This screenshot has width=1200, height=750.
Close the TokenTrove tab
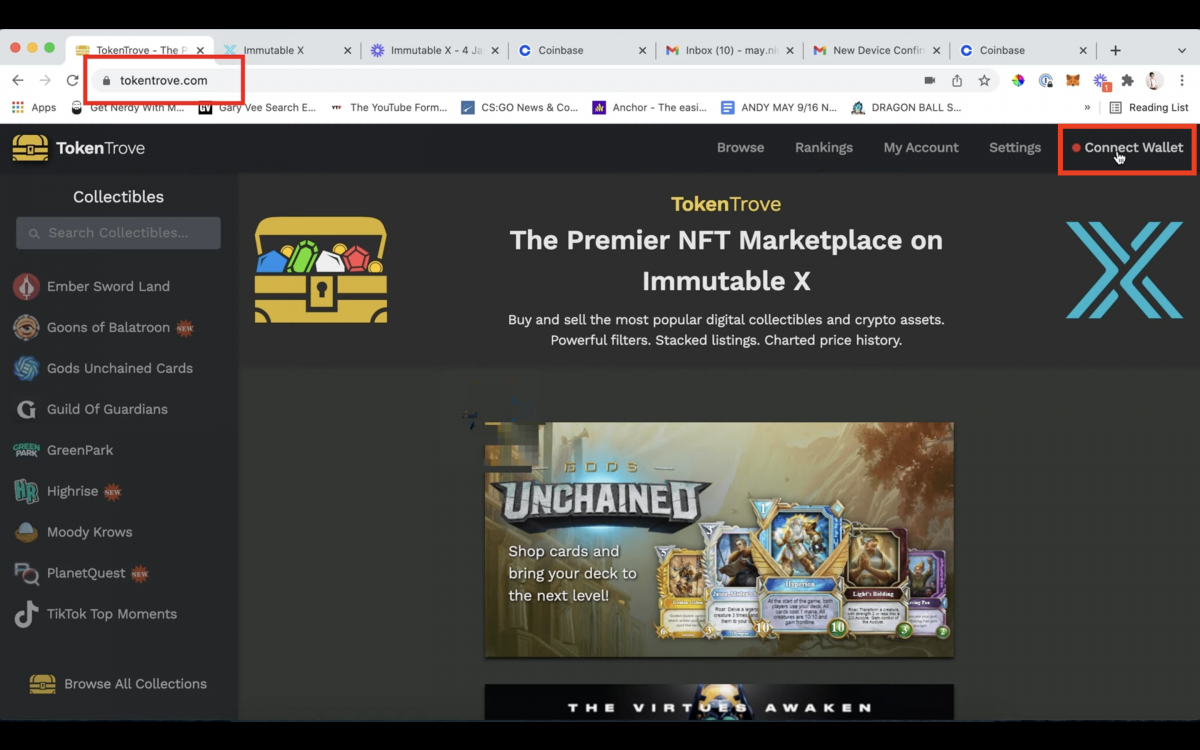pos(200,50)
